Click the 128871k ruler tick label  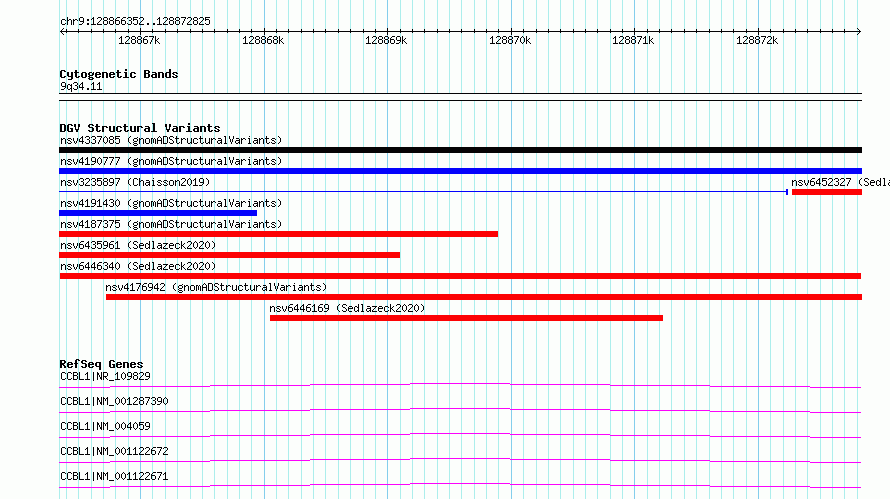(x=633, y=40)
